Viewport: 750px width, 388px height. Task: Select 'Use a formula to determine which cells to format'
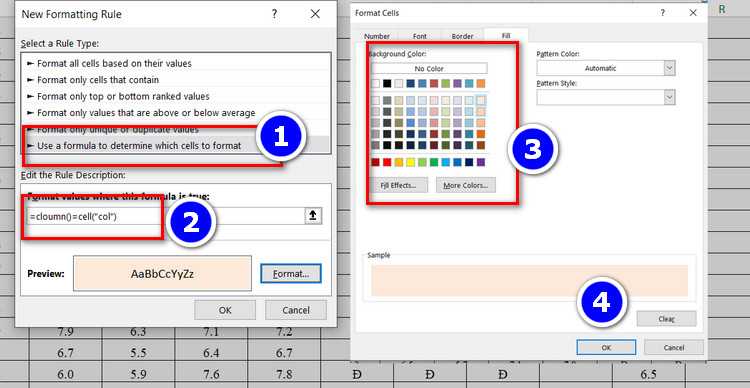(176, 145)
